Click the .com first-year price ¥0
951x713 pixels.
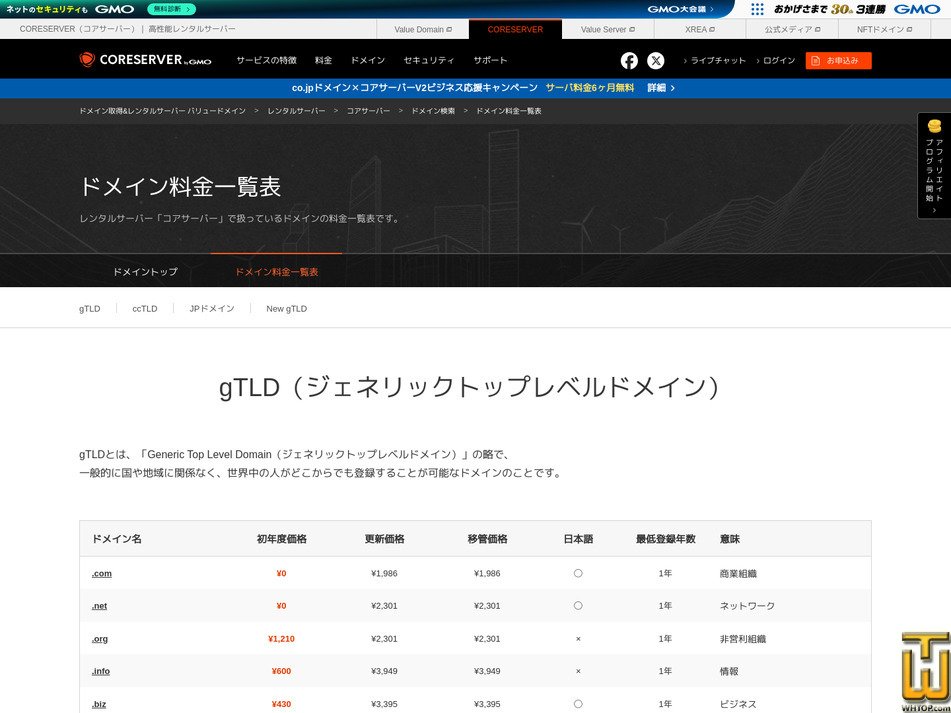281,574
